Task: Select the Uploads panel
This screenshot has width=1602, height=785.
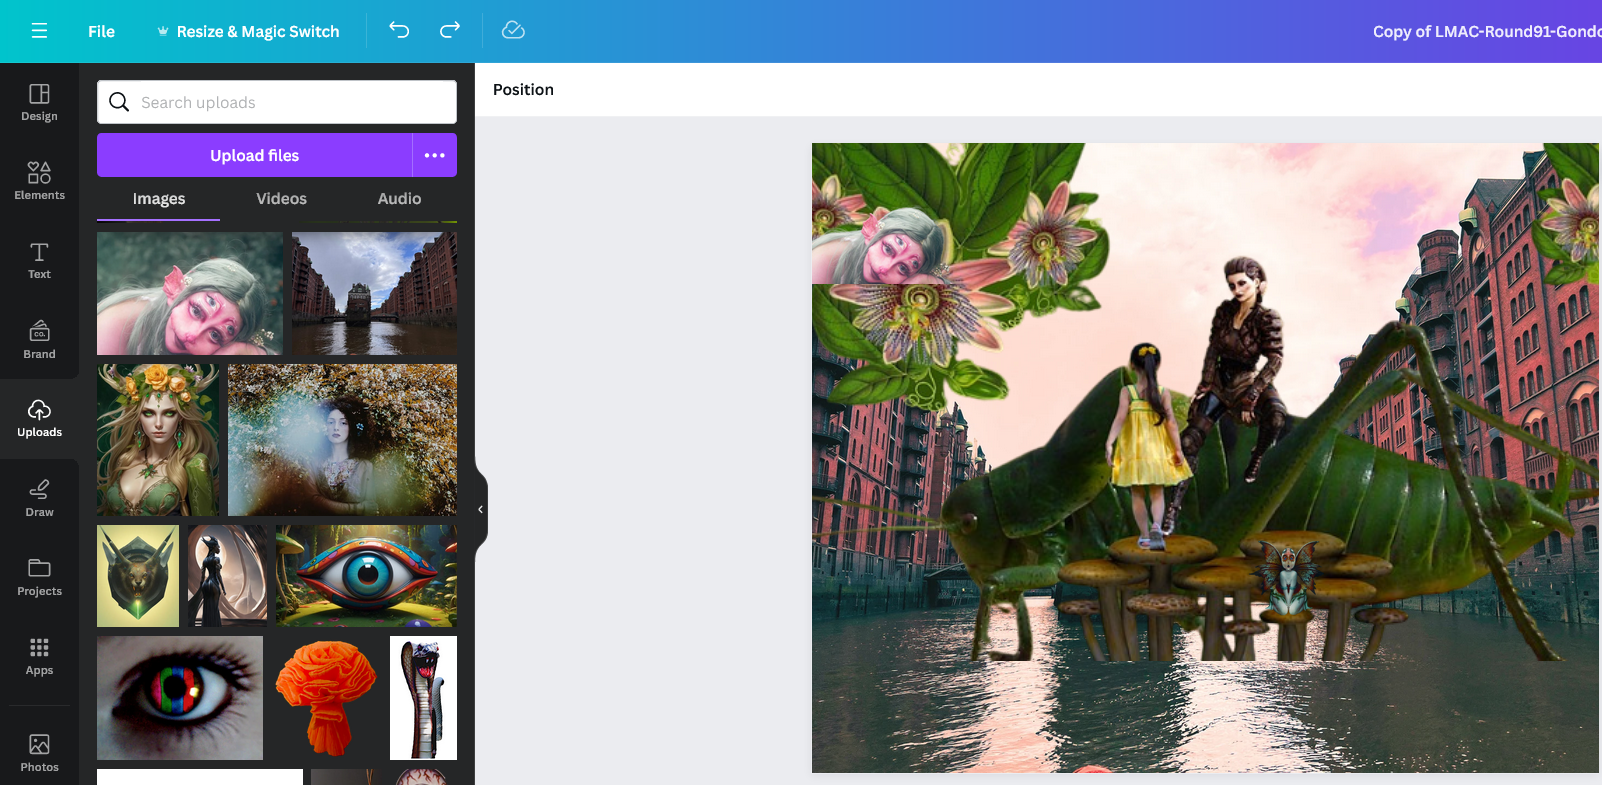Action: coord(39,419)
